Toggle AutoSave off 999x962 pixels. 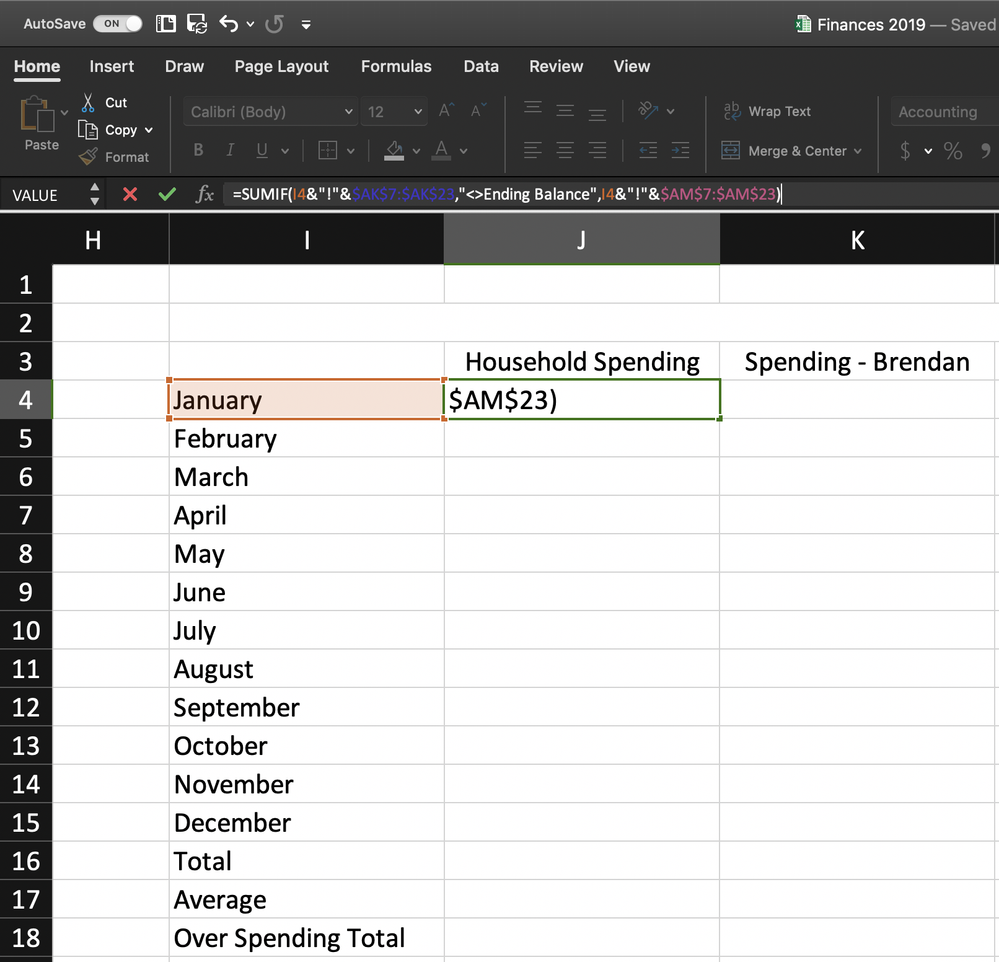[120, 23]
